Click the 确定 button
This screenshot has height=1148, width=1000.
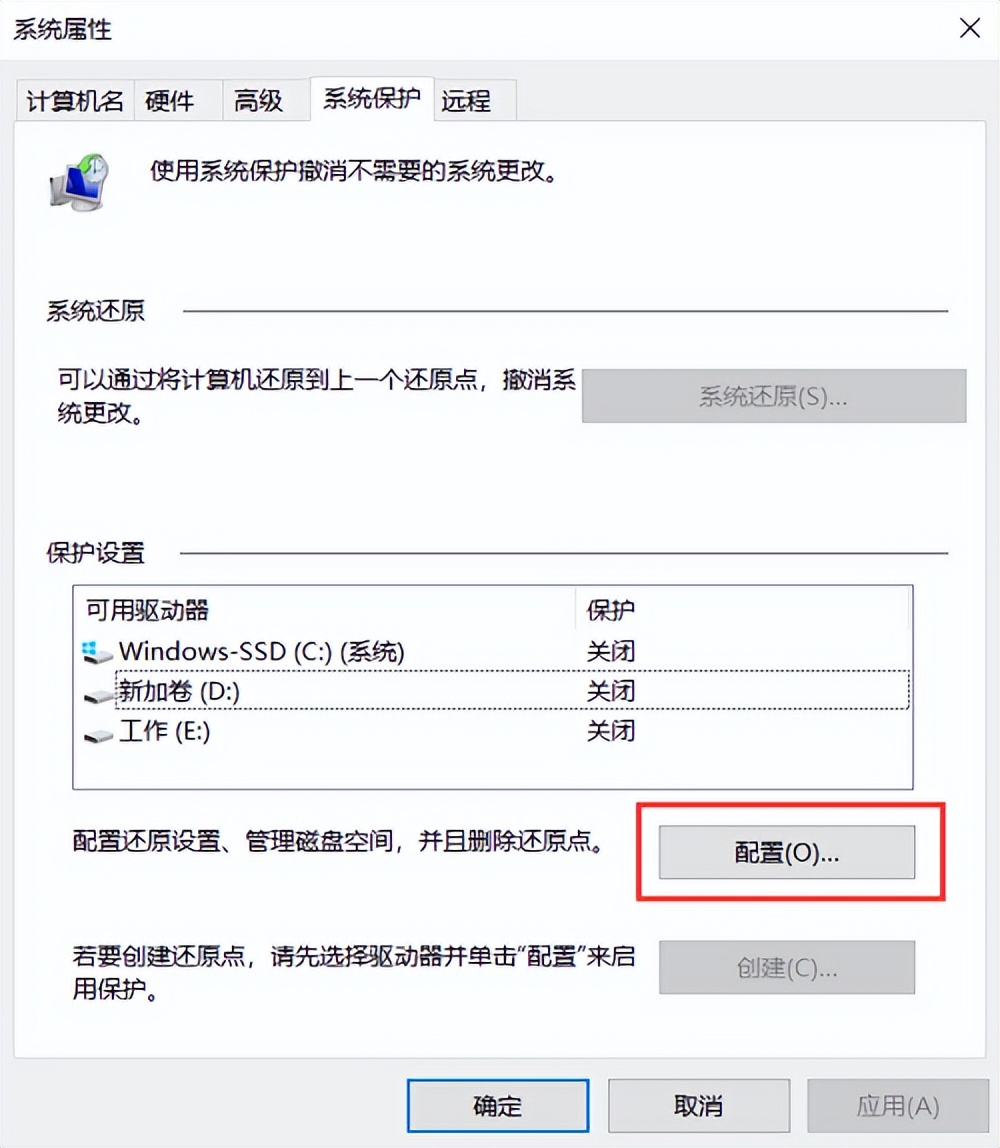click(497, 1106)
